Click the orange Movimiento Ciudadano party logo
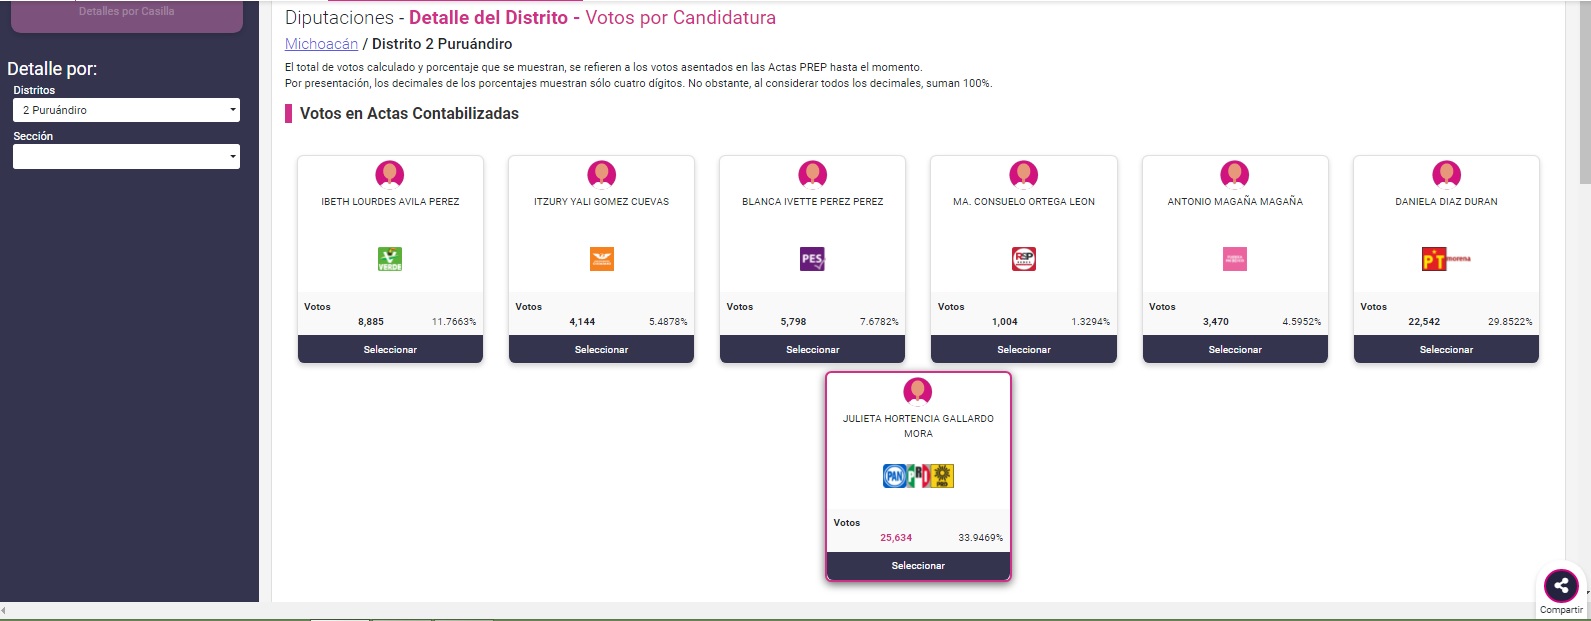The image size is (1591, 621). pos(601,259)
